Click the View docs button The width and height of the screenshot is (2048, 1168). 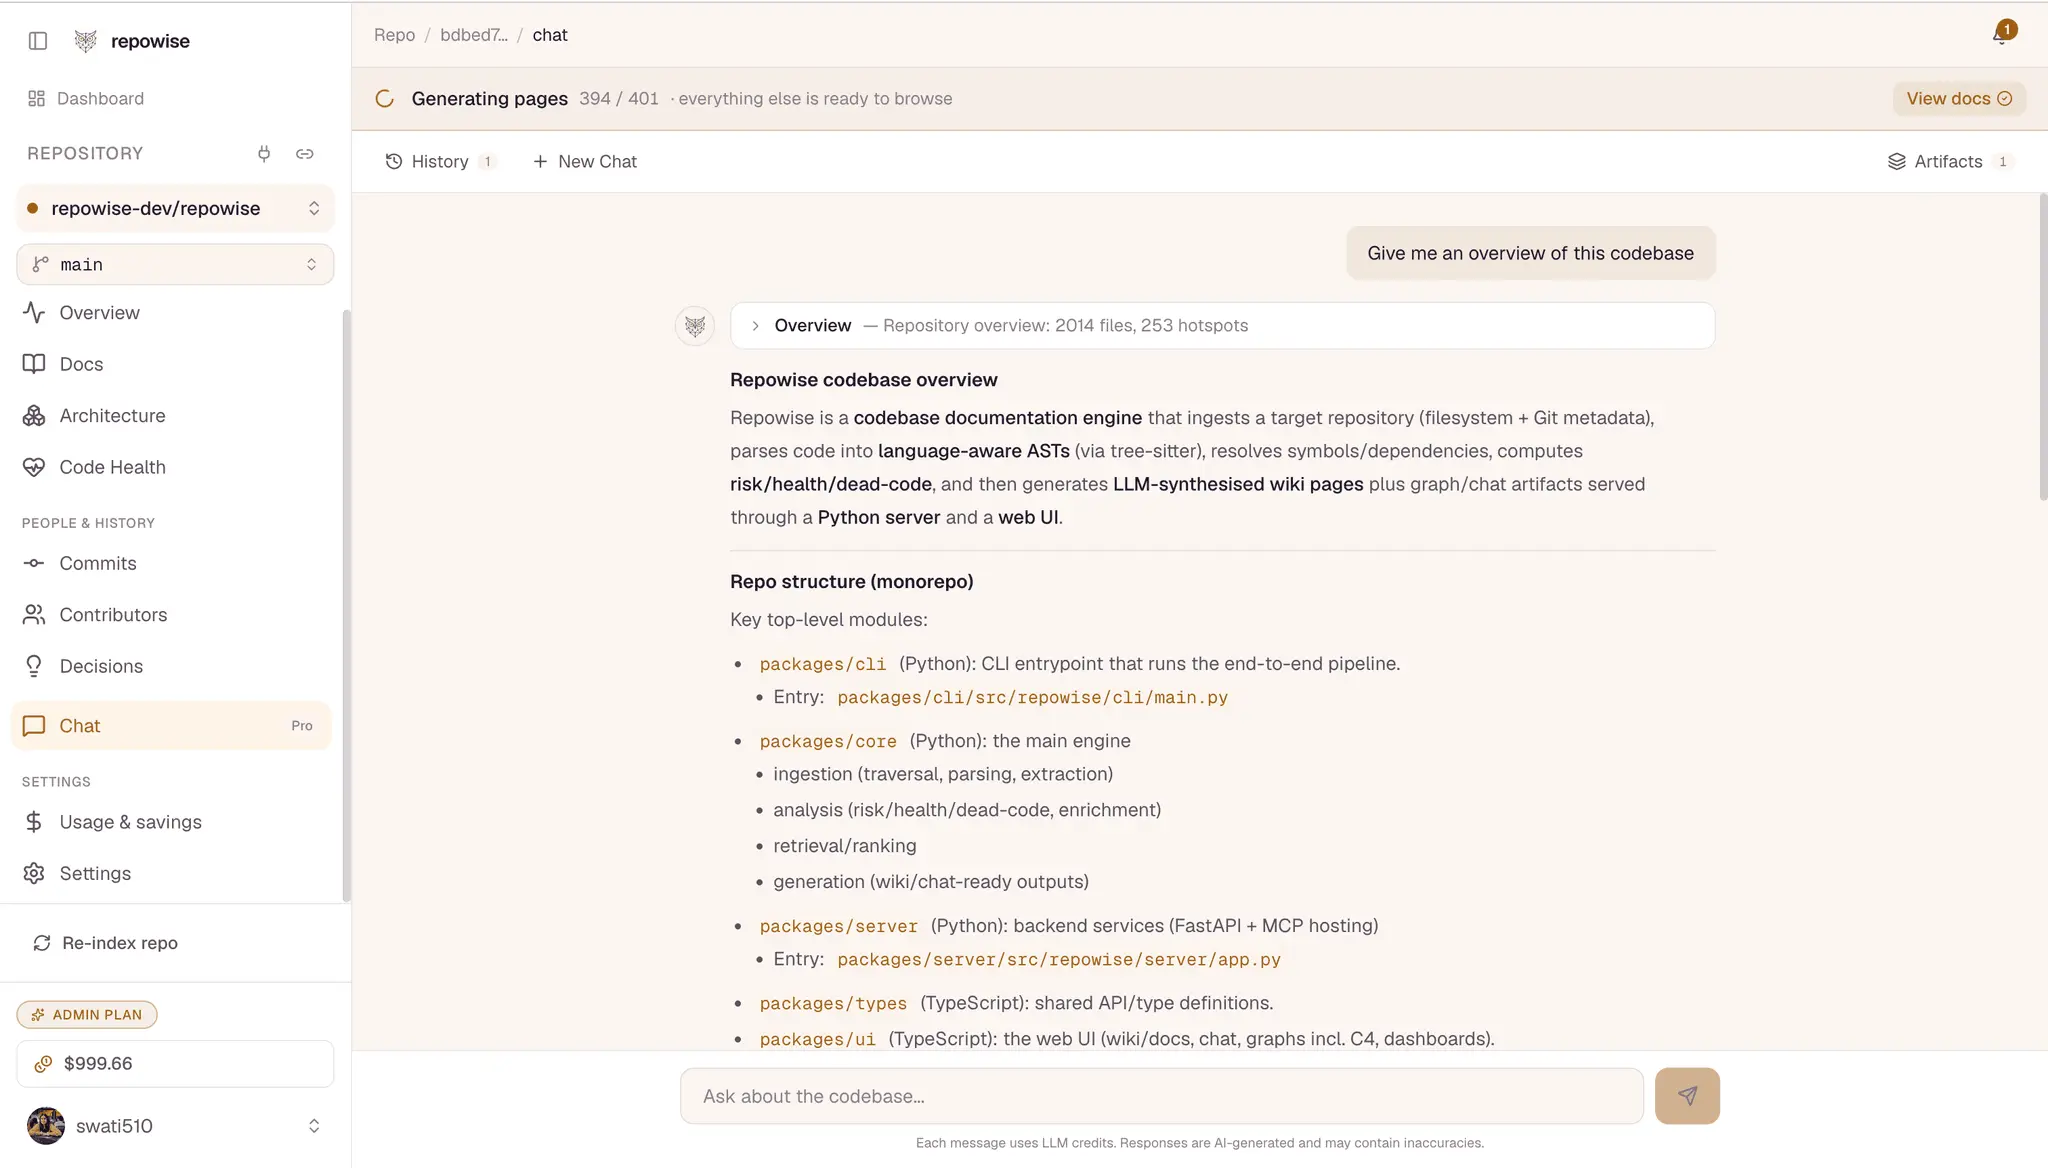(x=1959, y=99)
